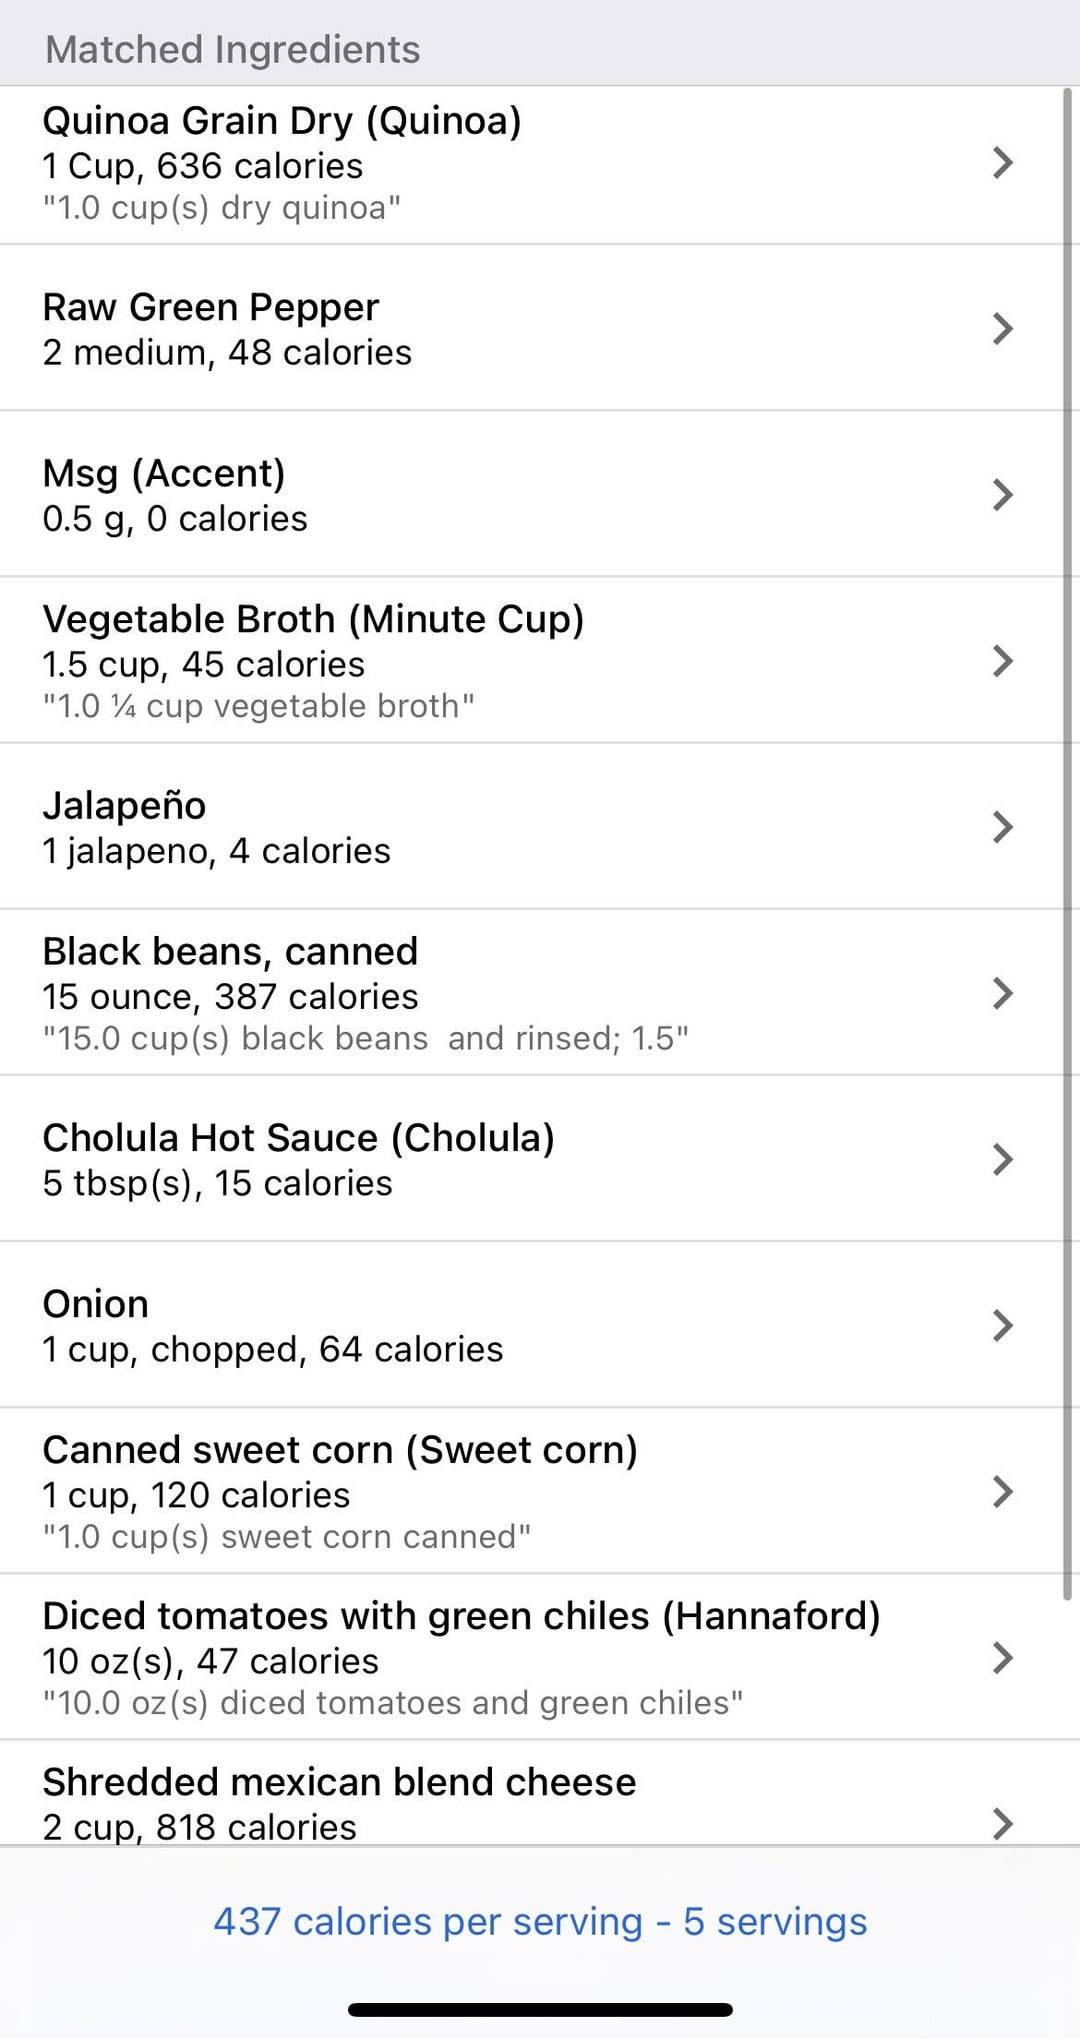Expand Canned sweet corn chevron

(1002, 1491)
